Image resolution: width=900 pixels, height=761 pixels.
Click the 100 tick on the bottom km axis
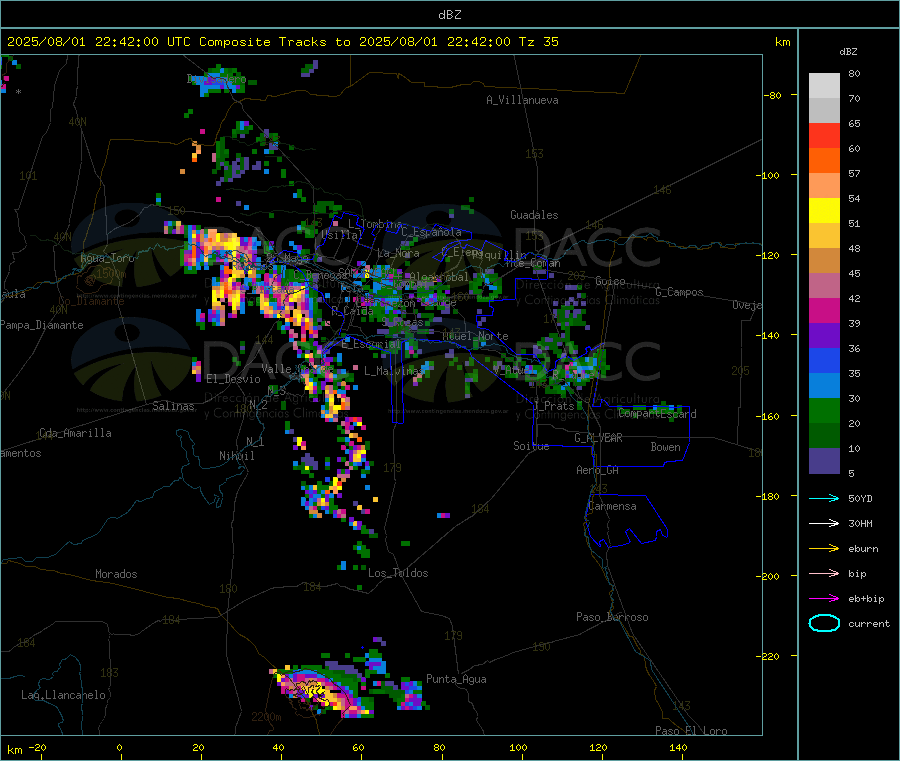coord(518,747)
